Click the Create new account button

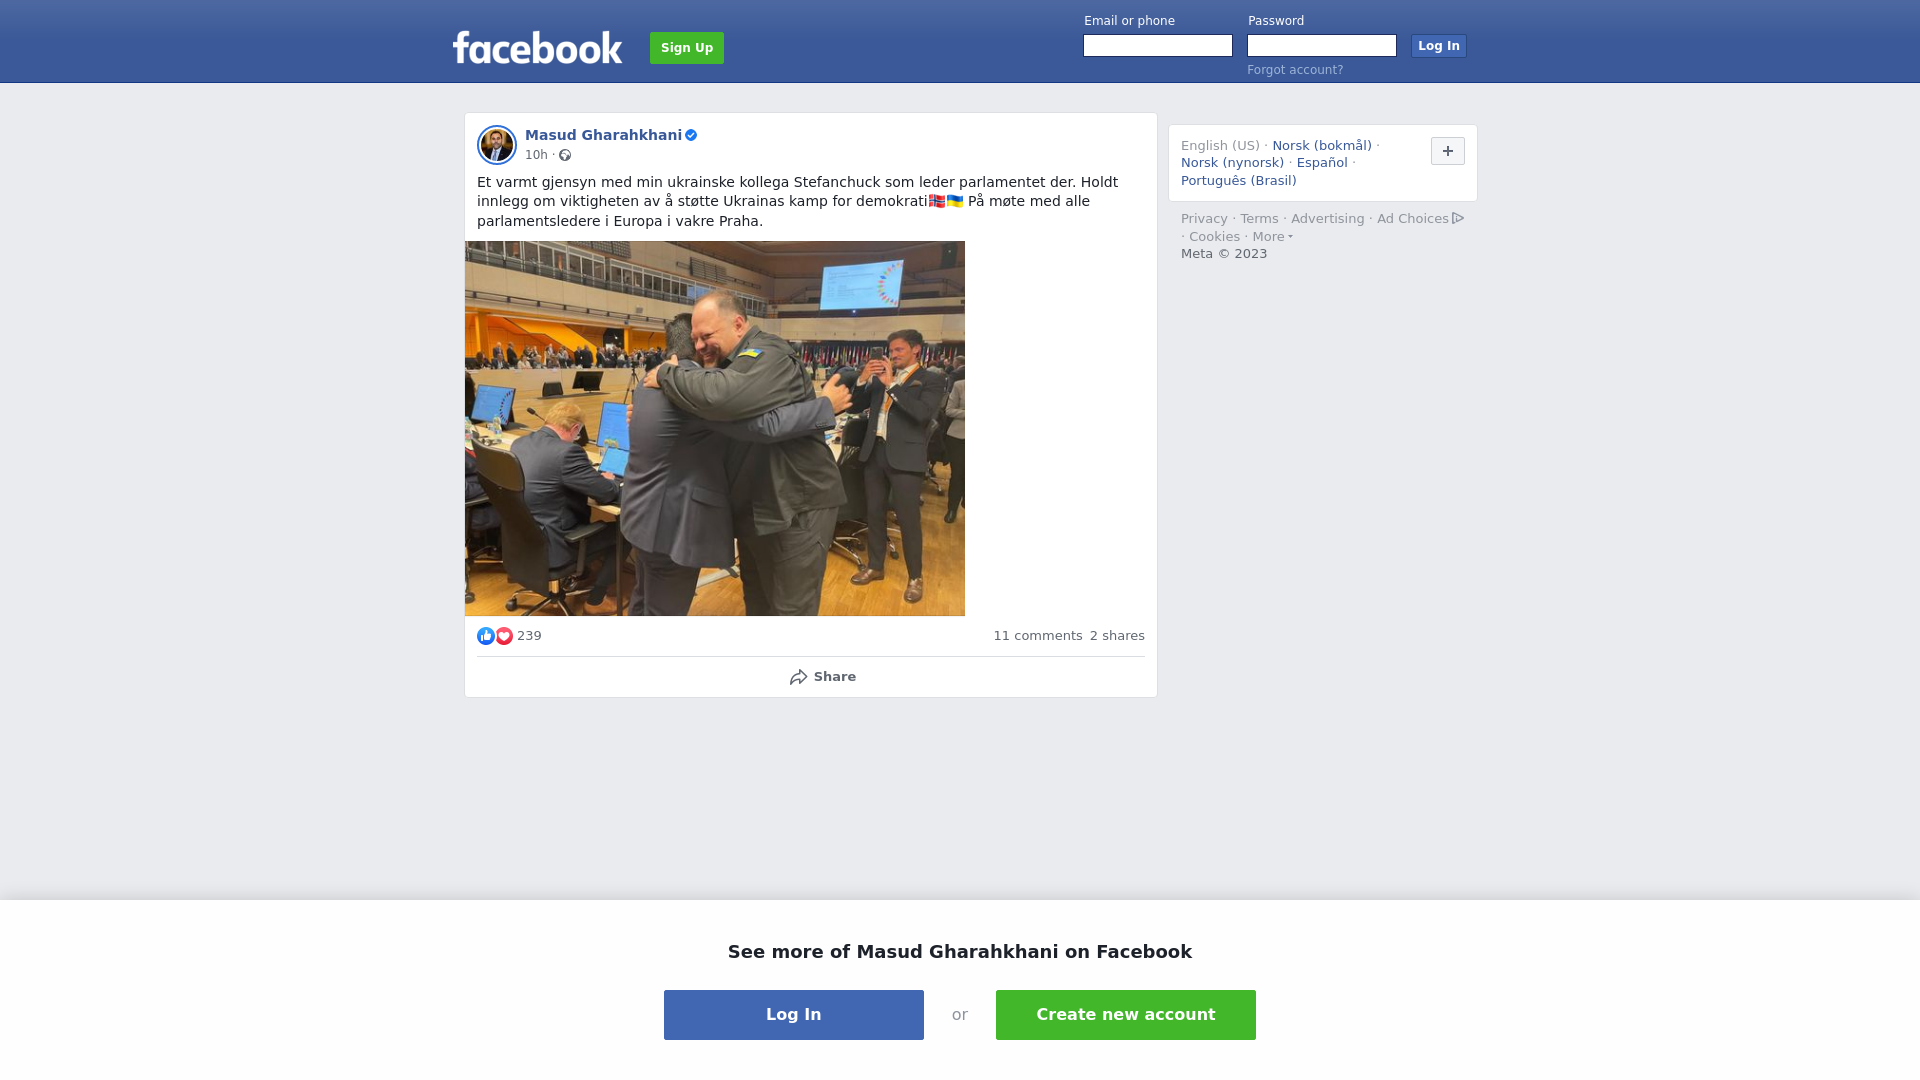[1126, 1015]
